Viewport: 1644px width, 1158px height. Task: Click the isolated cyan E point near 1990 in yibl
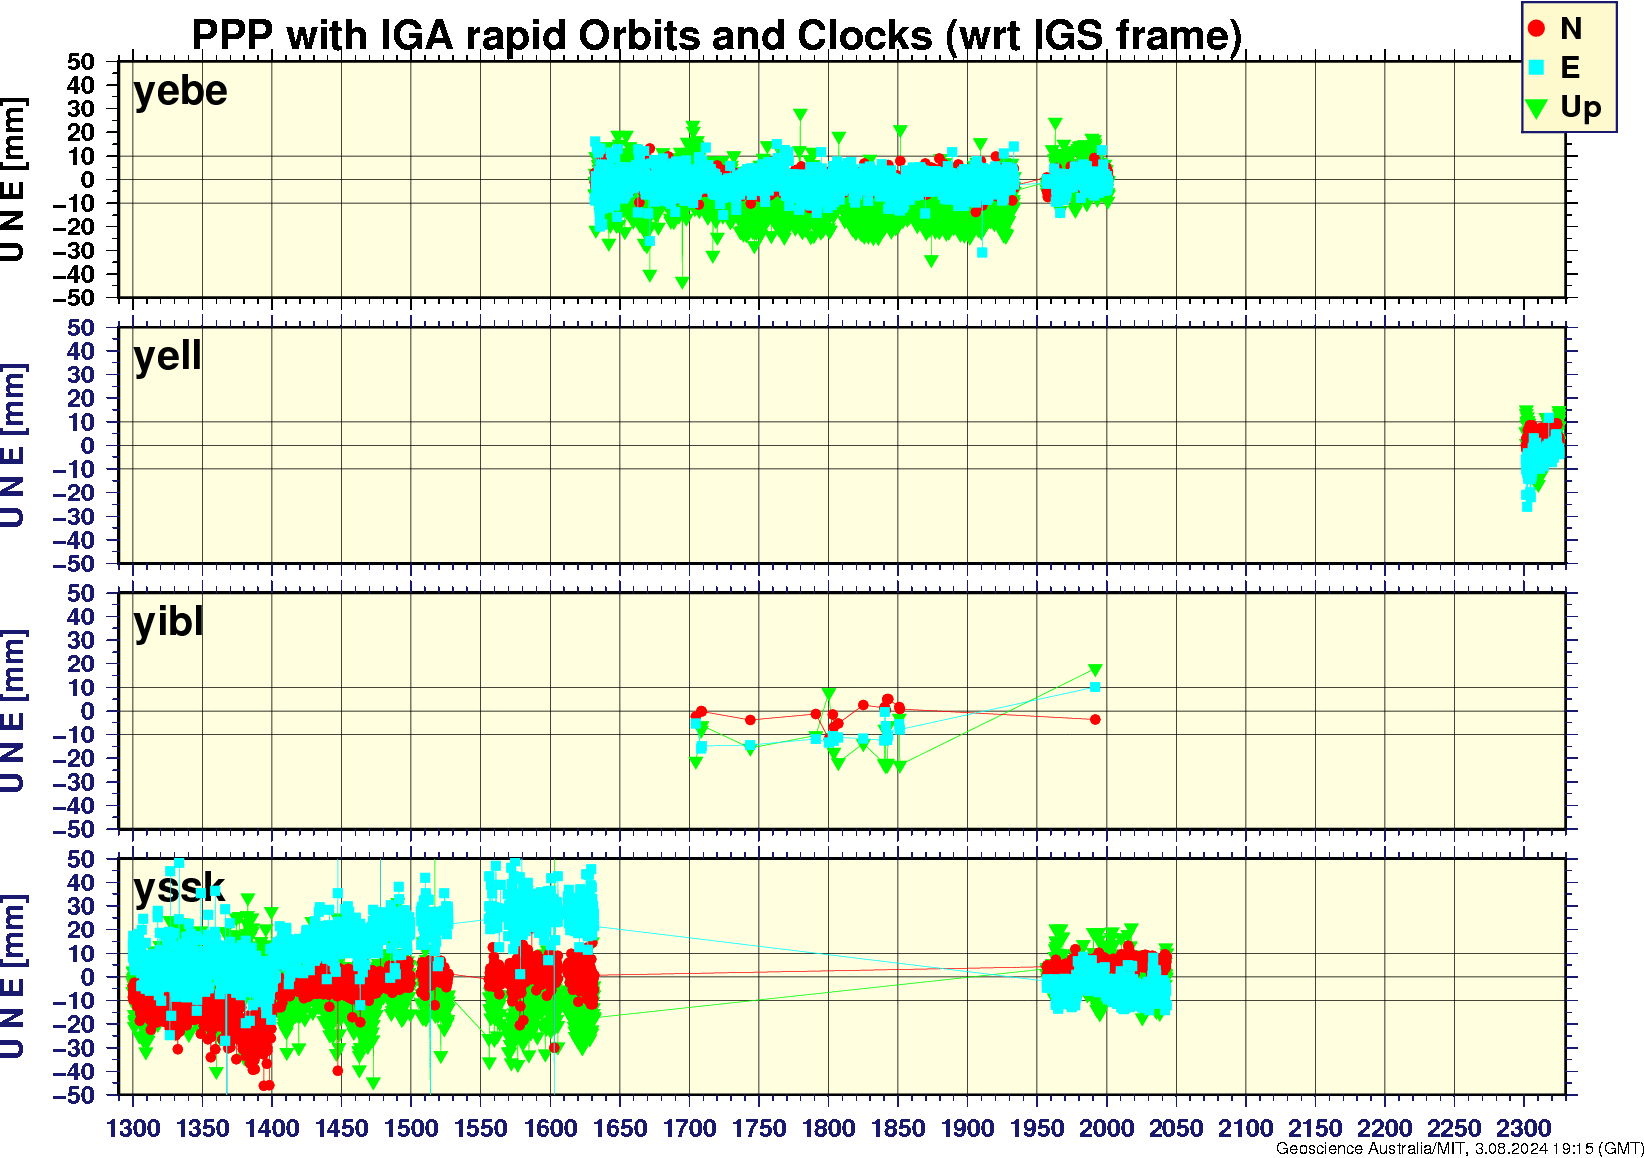click(x=1095, y=687)
